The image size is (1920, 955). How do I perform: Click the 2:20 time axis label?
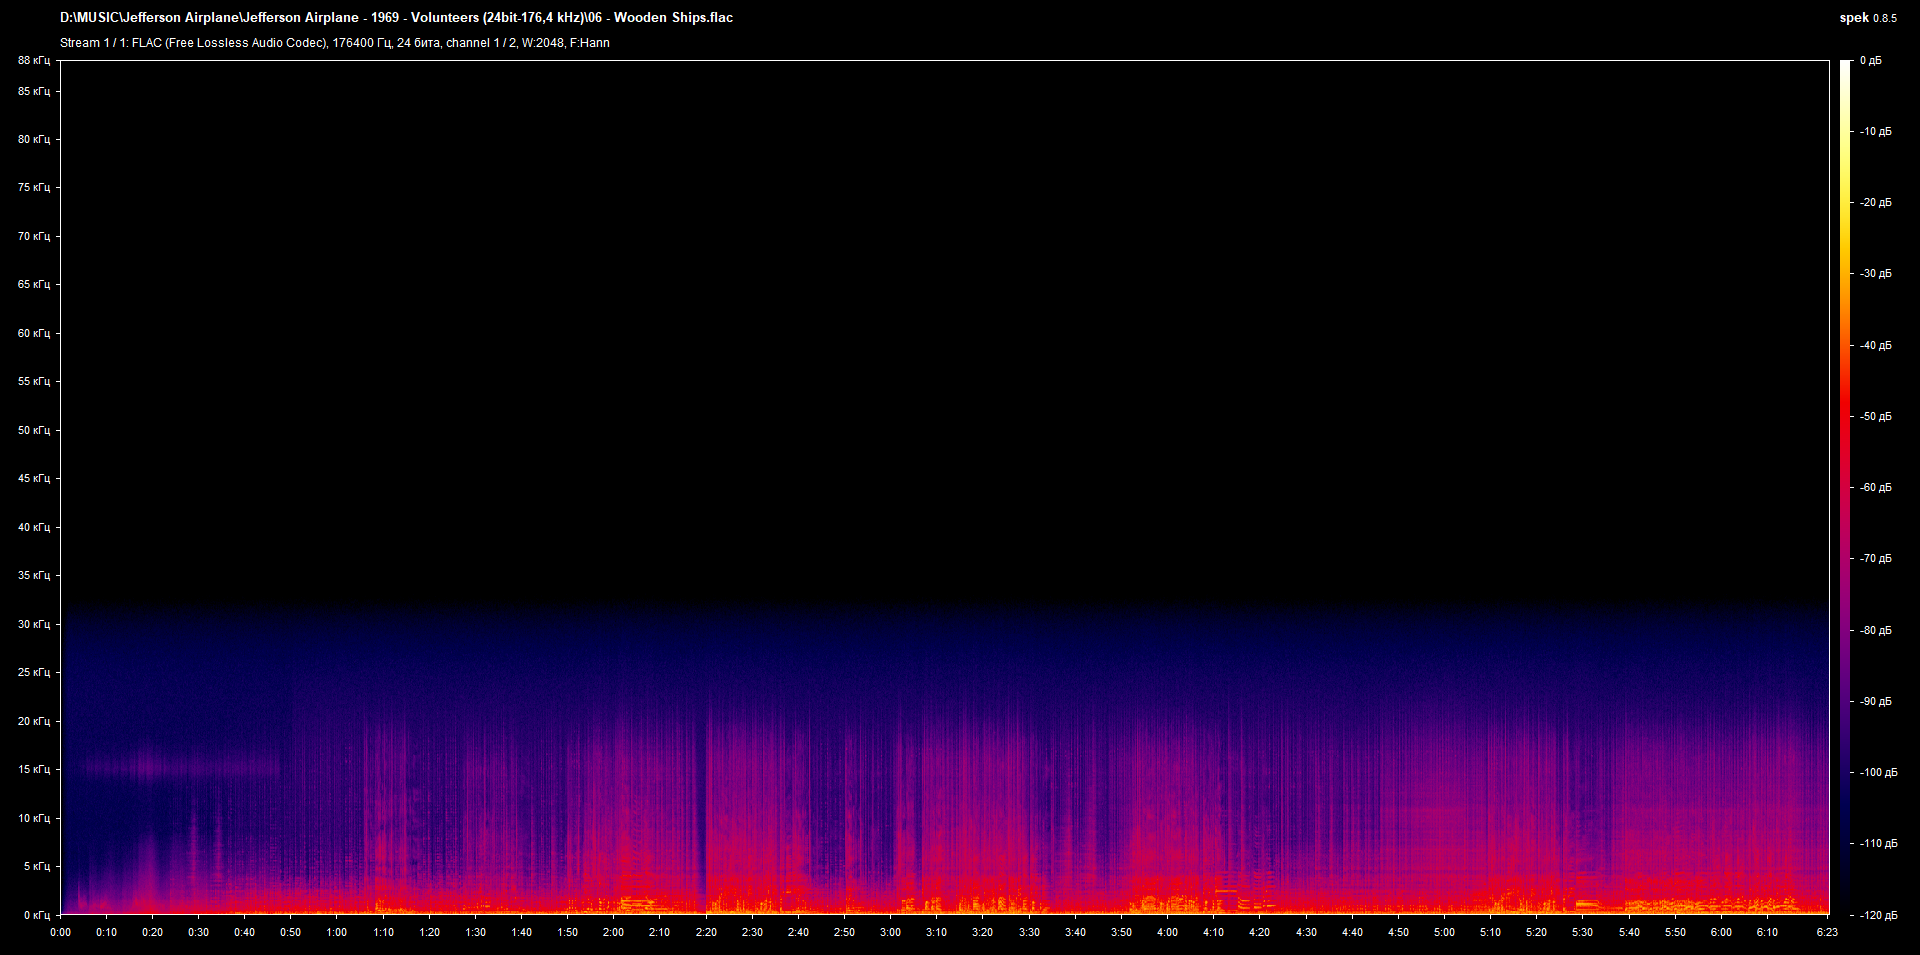tap(706, 932)
